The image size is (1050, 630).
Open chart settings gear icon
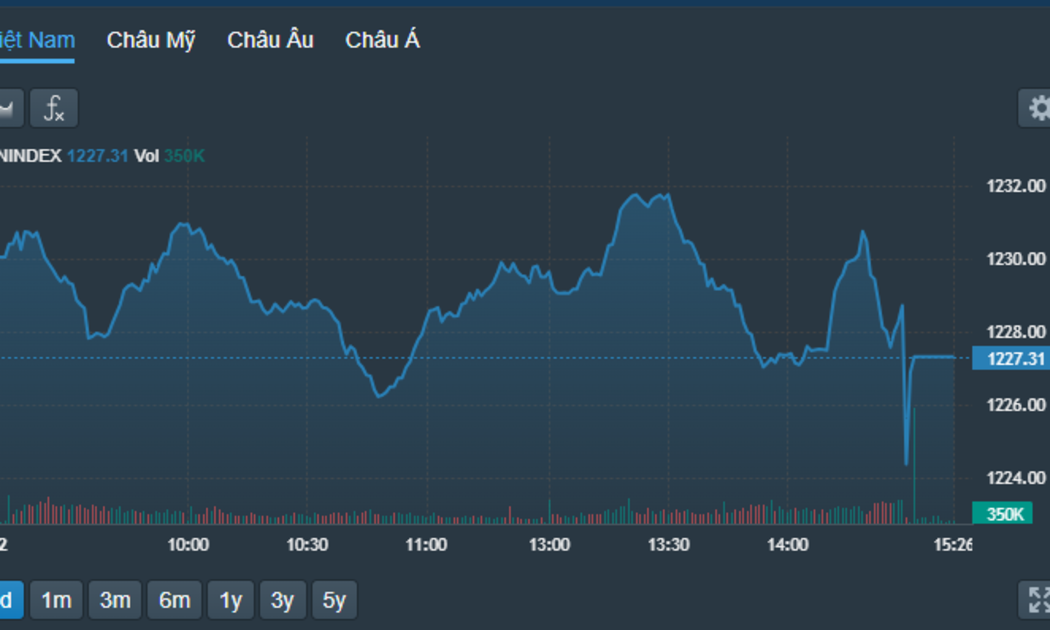coord(1036,108)
